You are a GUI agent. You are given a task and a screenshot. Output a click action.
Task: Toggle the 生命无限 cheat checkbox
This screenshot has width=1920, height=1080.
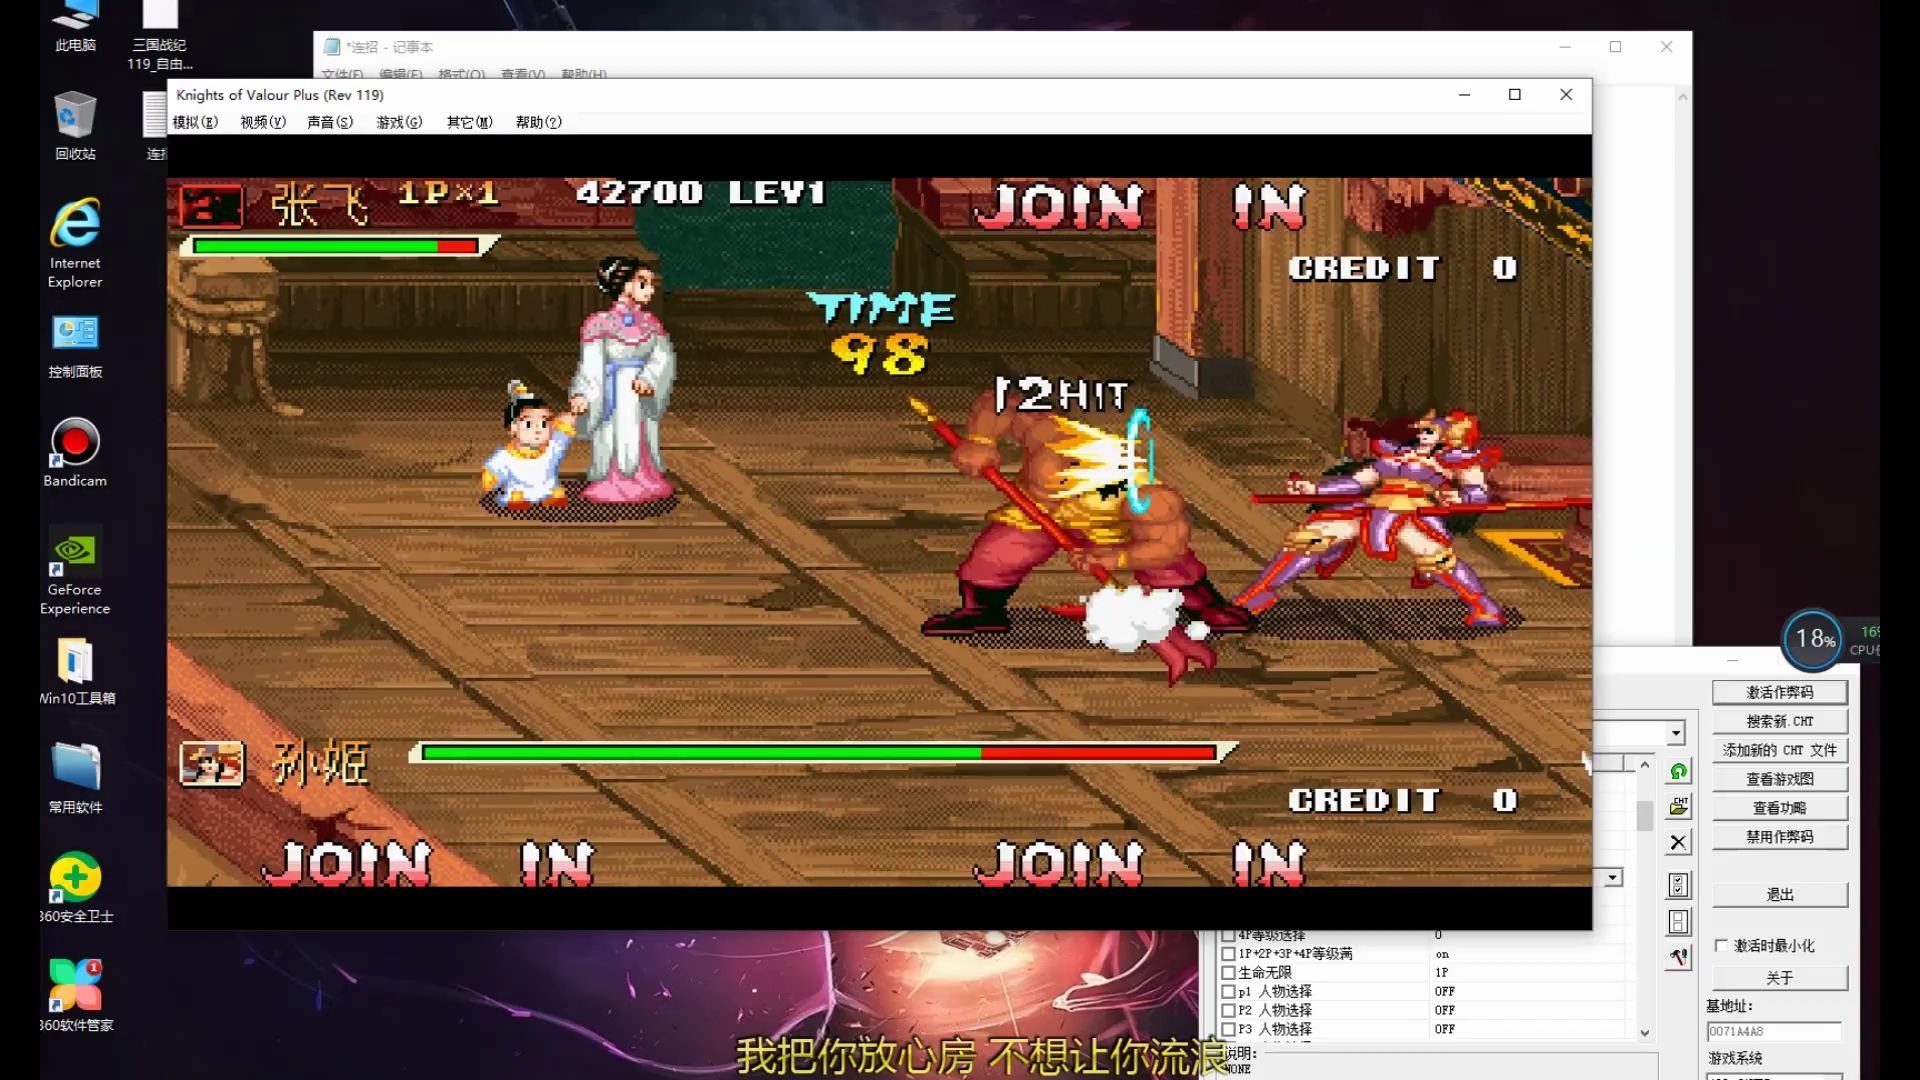[1228, 973]
